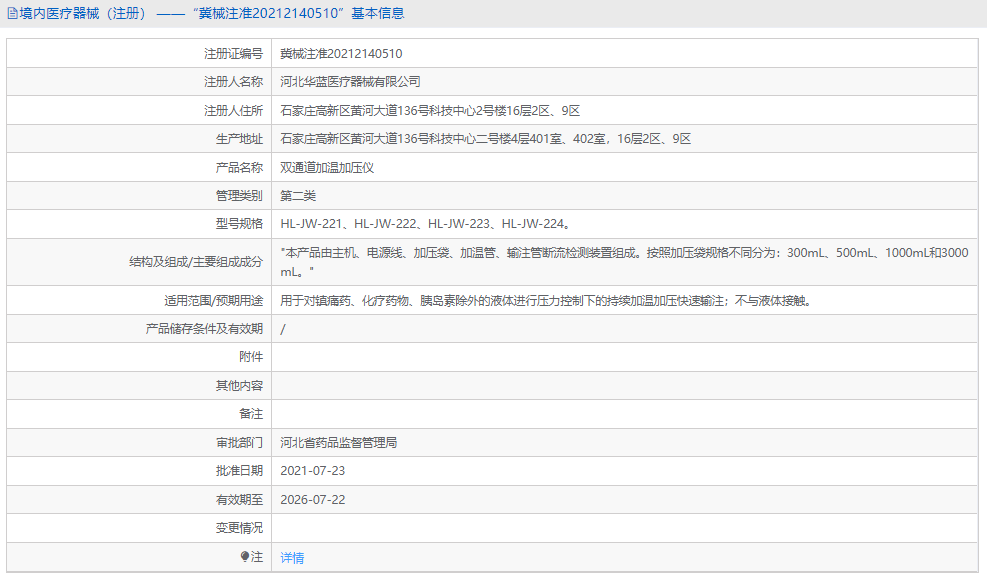Click the registrant name 河北华蓝医疗器械有限公司
The image size is (987, 578).
350,82
